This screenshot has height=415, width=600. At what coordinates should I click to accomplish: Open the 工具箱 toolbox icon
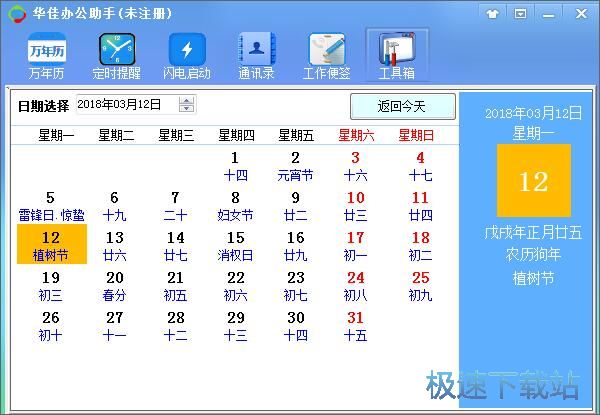pyautogui.click(x=397, y=55)
